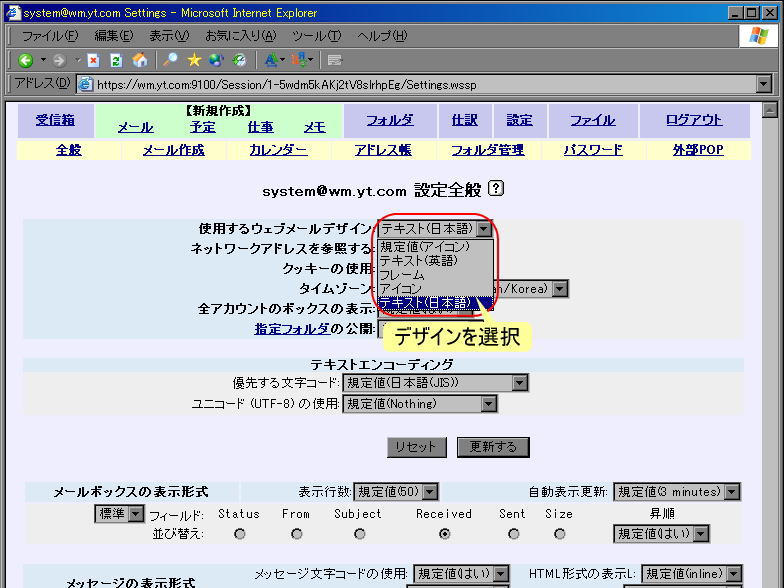This screenshot has width=784, height=588.
Task: Go to Home via house icon
Action: tap(140, 60)
